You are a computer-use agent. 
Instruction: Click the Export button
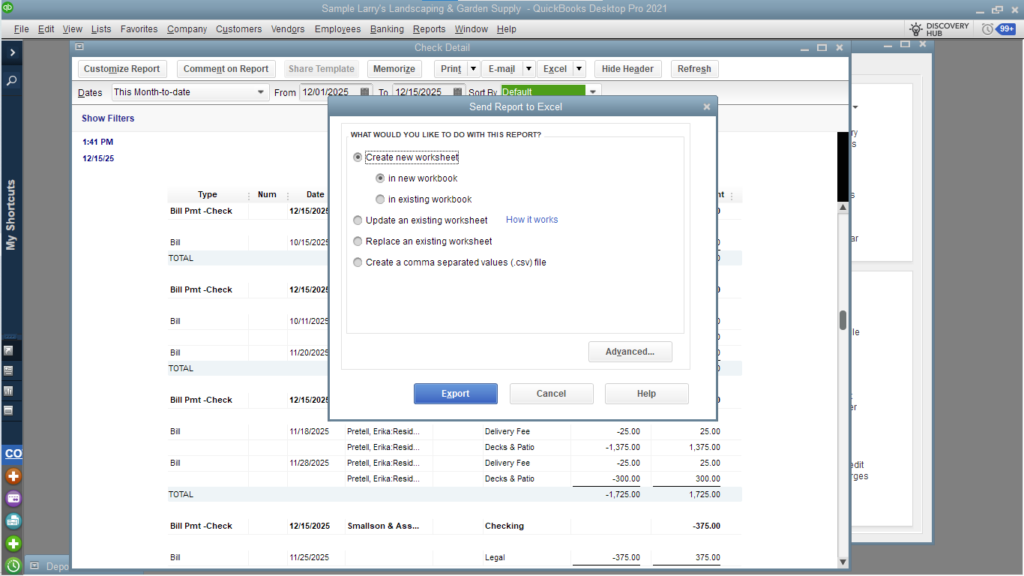455,394
